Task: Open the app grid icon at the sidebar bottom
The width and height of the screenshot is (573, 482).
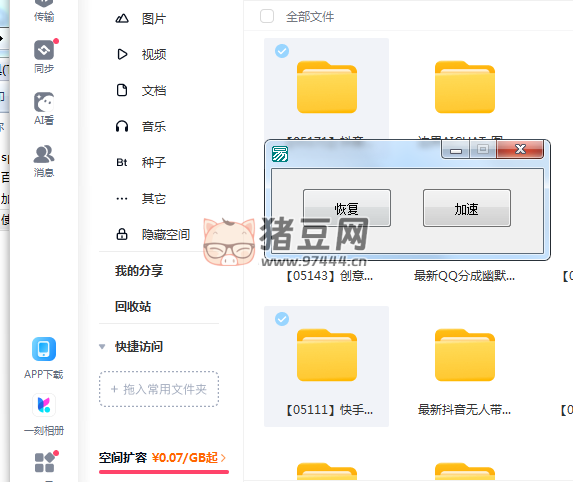Action: coord(45,462)
